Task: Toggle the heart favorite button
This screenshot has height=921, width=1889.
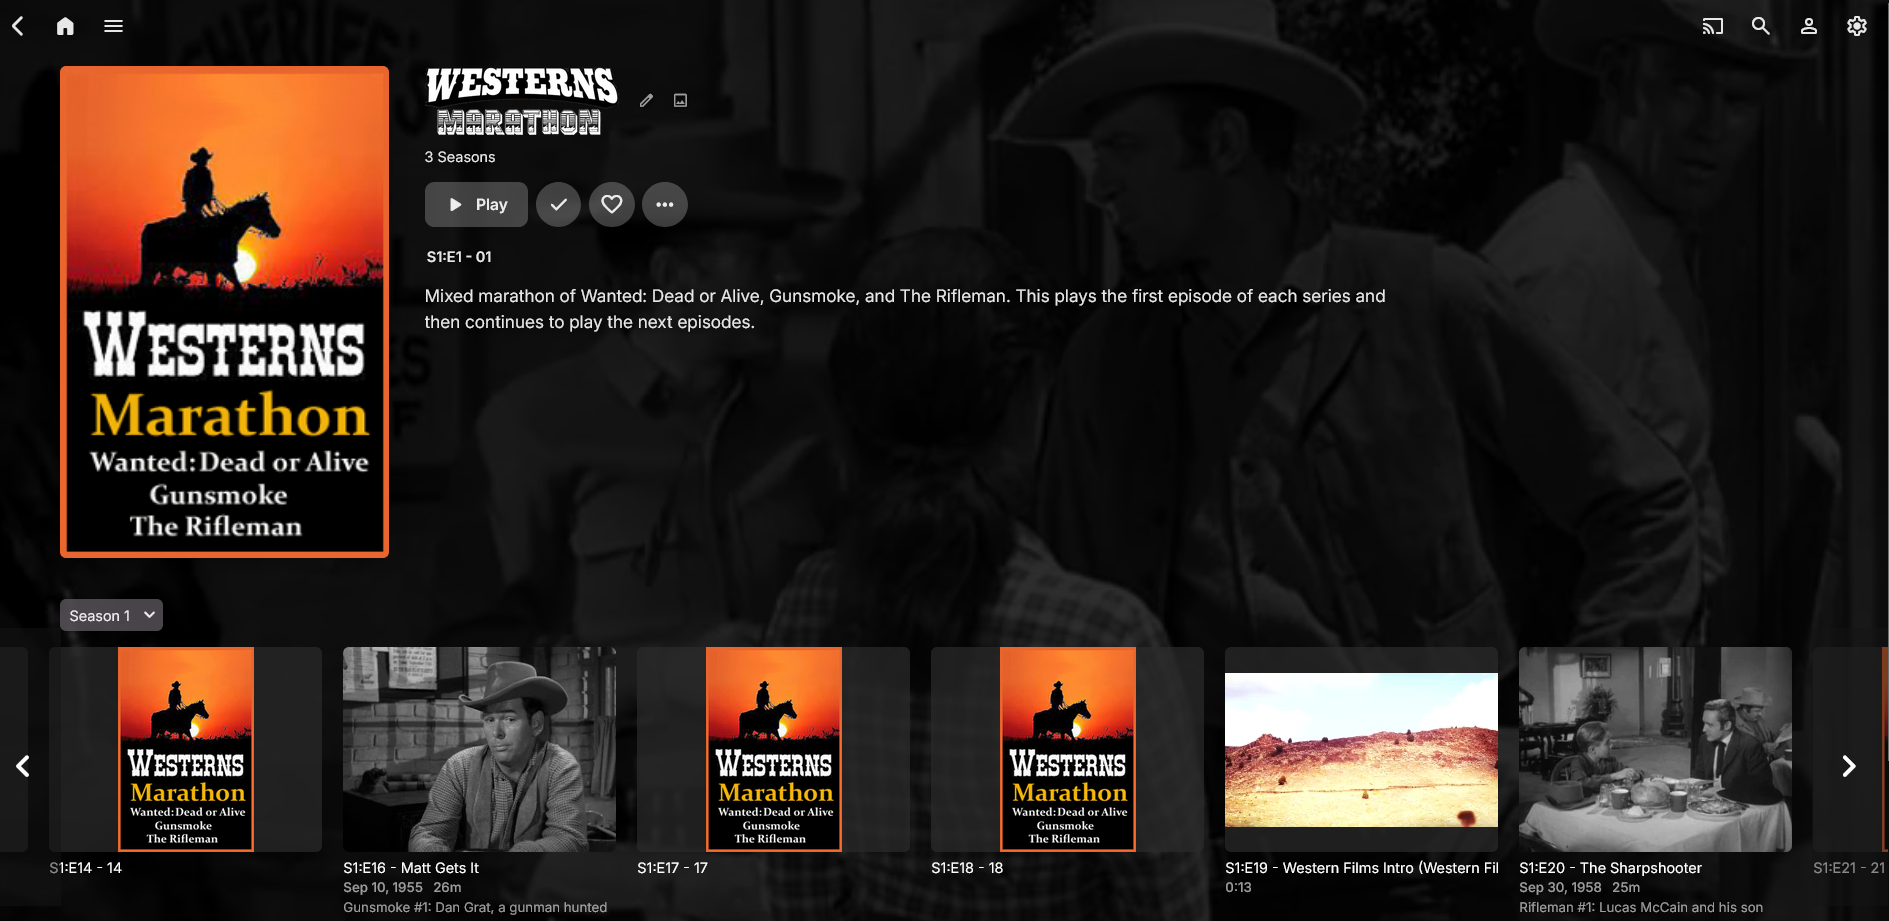Action: click(612, 205)
